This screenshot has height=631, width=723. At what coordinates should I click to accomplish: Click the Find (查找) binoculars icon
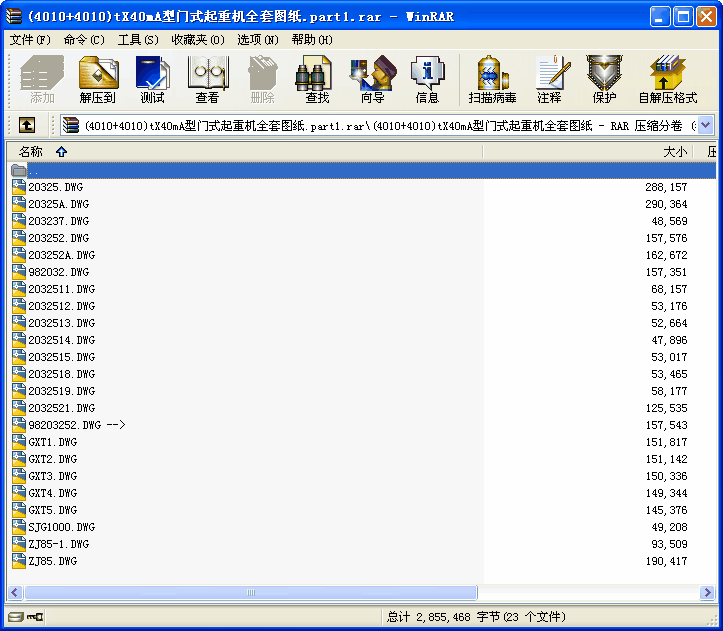317,79
